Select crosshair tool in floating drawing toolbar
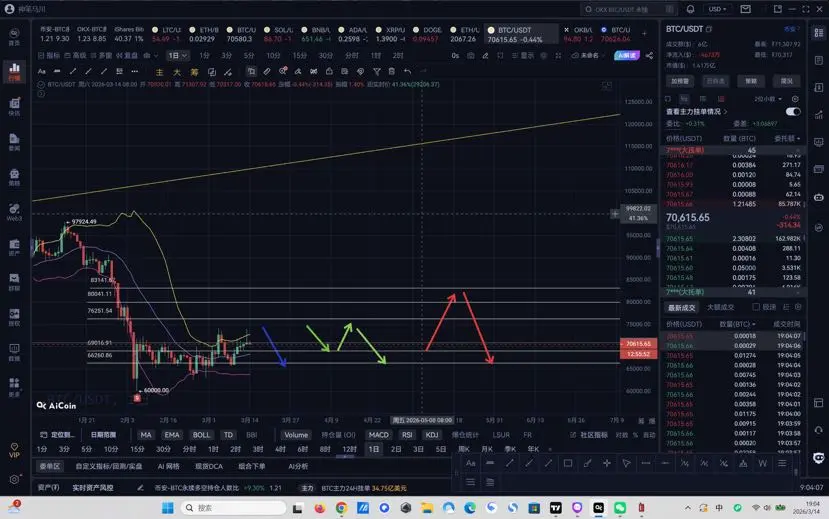The width and height of the screenshot is (829, 519). [x=607, y=464]
